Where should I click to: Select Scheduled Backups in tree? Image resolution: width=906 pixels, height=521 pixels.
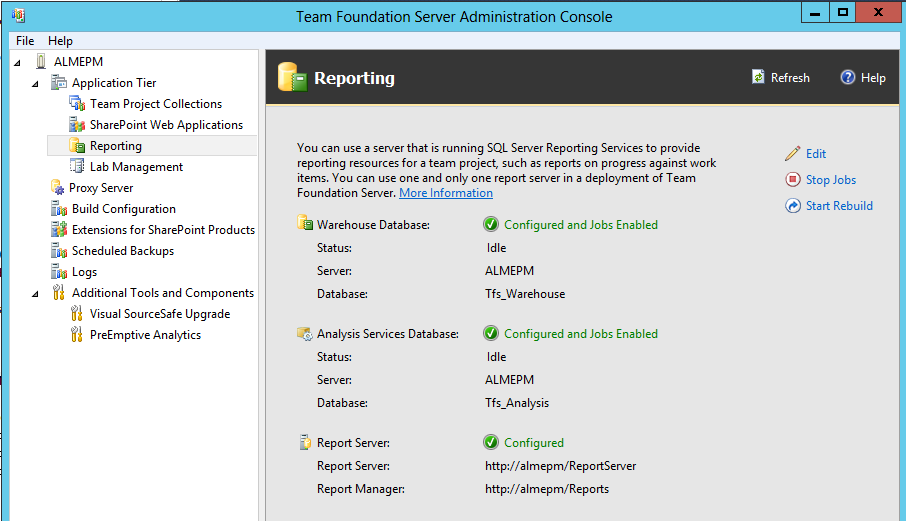tap(123, 251)
